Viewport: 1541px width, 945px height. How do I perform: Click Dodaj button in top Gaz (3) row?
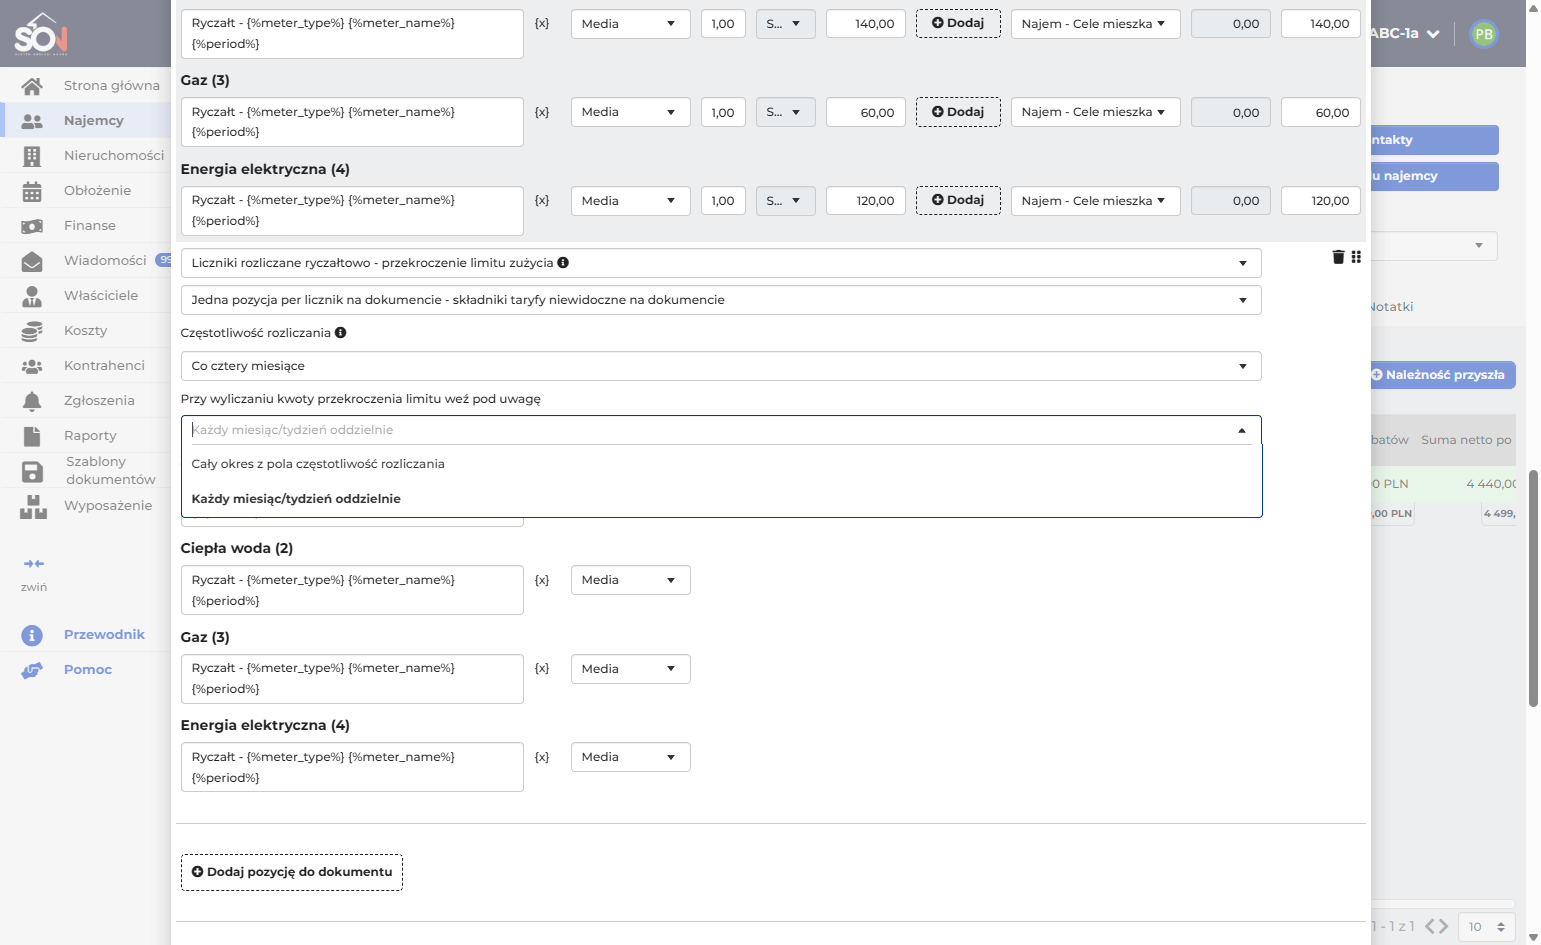pyautogui.click(x=958, y=112)
